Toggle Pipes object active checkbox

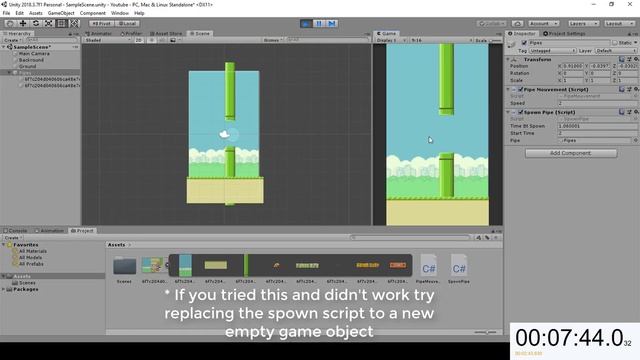point(524,42)
